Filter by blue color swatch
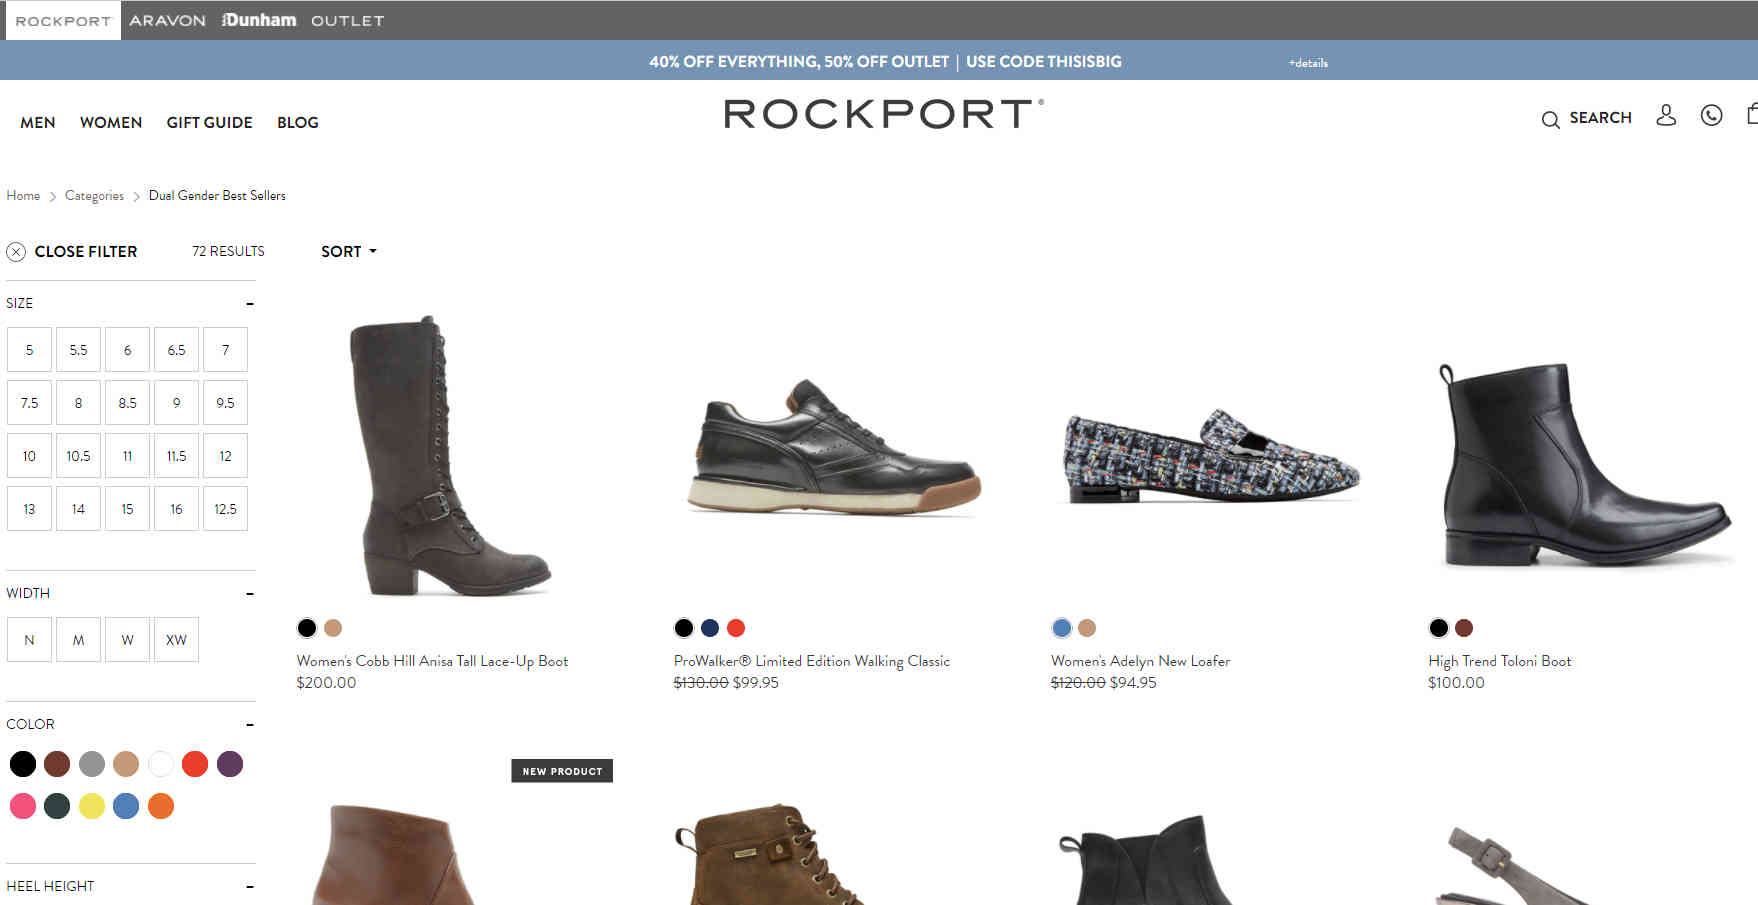Viewport: 1758px width, 905px height. [126, 806]
